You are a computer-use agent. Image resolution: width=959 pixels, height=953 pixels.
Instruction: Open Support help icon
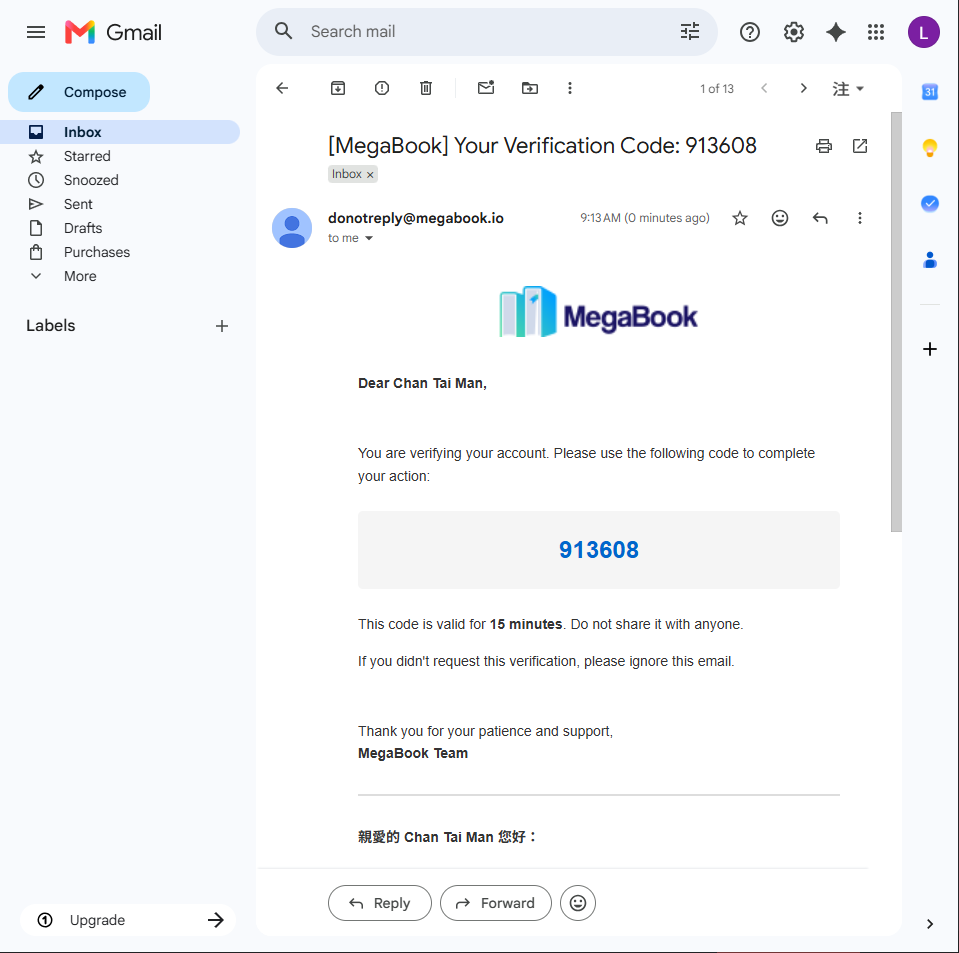click(x=749, y=32)
